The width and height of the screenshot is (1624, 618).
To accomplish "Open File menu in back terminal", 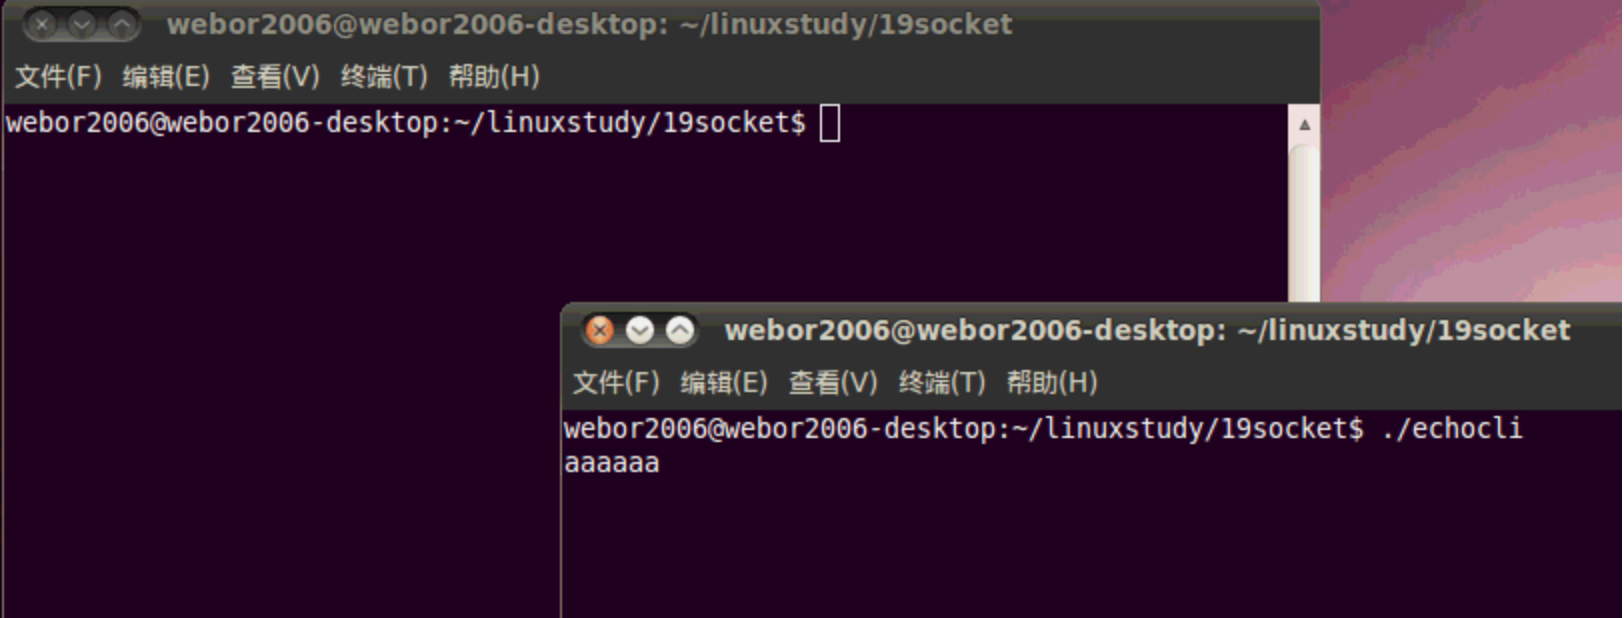I will point(58,76).
